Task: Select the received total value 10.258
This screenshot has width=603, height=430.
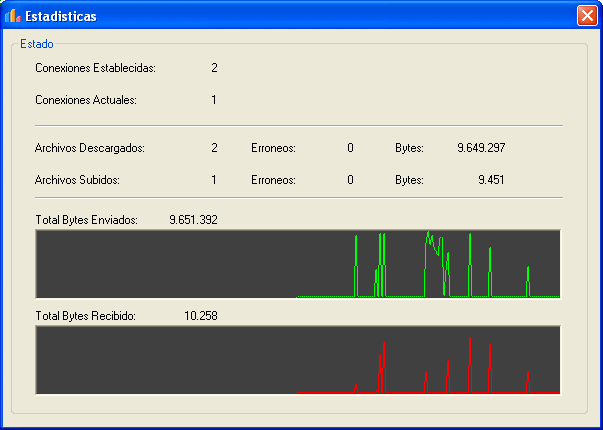Action: tap(201, 315)
